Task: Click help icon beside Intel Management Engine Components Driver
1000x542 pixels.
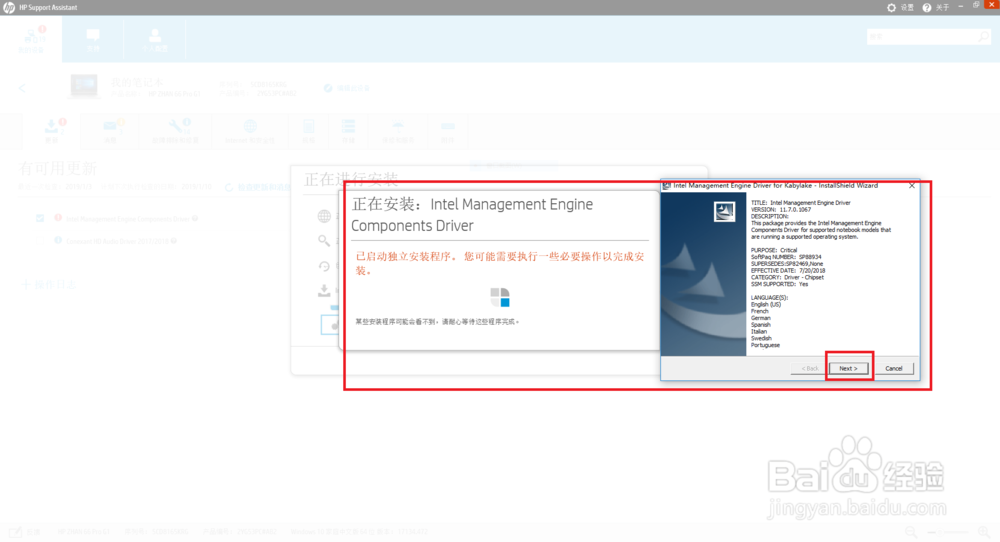Action: click(x=195, y=219)
